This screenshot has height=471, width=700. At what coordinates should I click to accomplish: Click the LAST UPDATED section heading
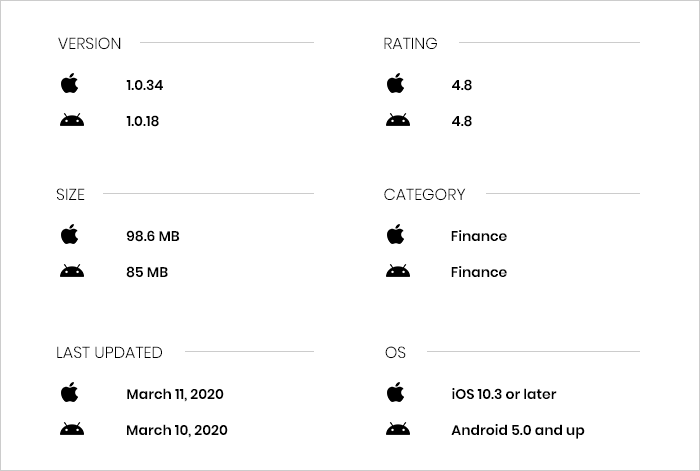click(x=109, y=352)
